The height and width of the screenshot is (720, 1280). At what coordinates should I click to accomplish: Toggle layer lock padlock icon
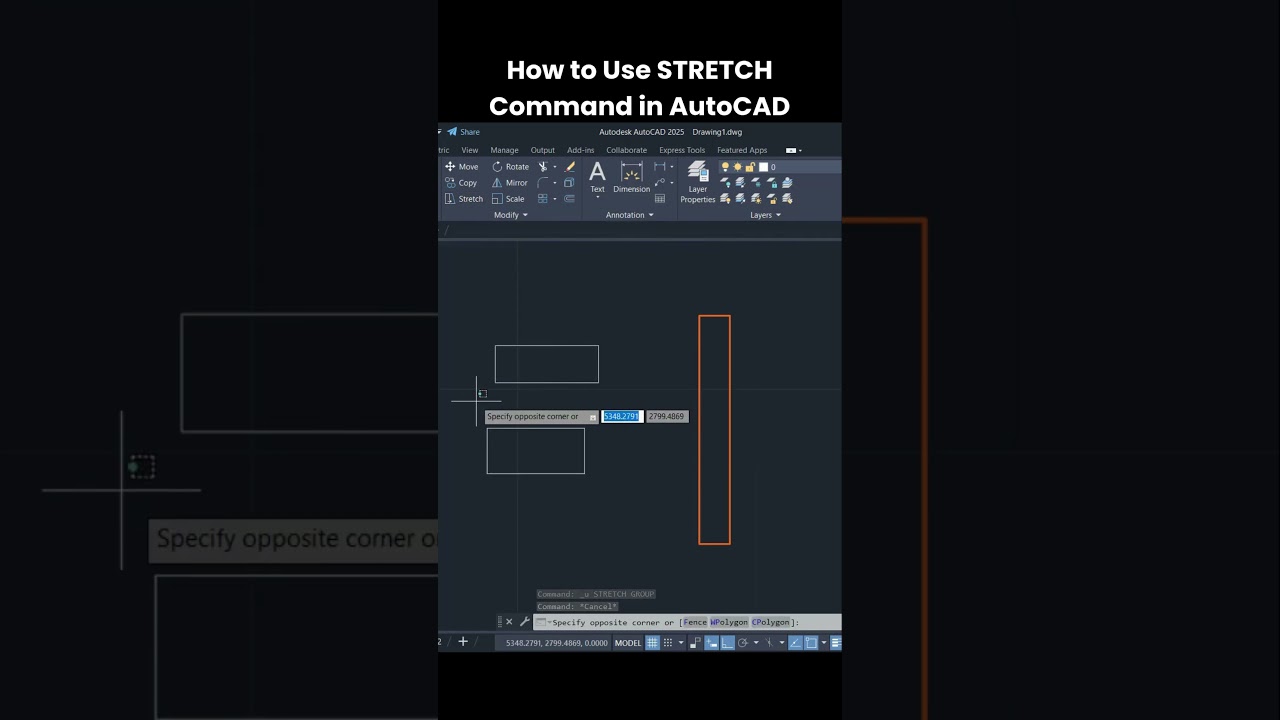click(x=750, y=167)
